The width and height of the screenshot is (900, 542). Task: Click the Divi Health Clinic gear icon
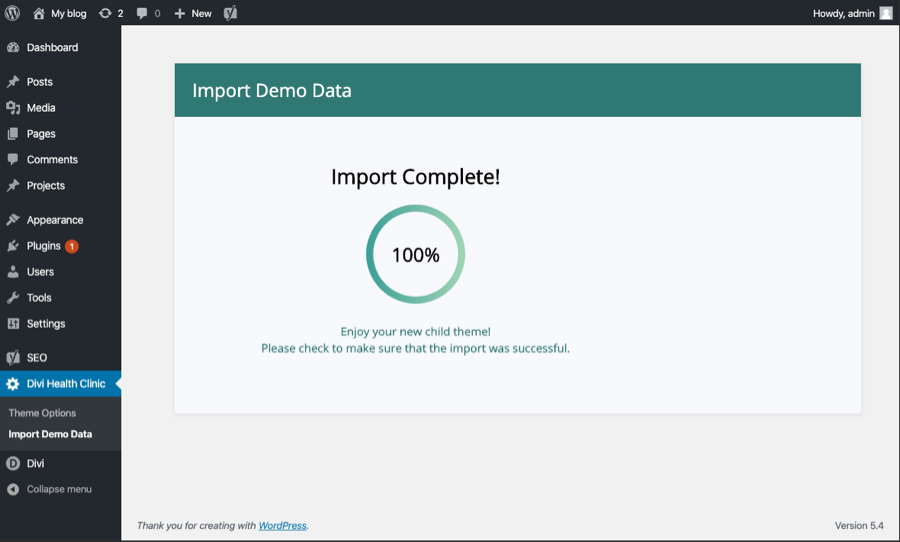pos(13,384)
